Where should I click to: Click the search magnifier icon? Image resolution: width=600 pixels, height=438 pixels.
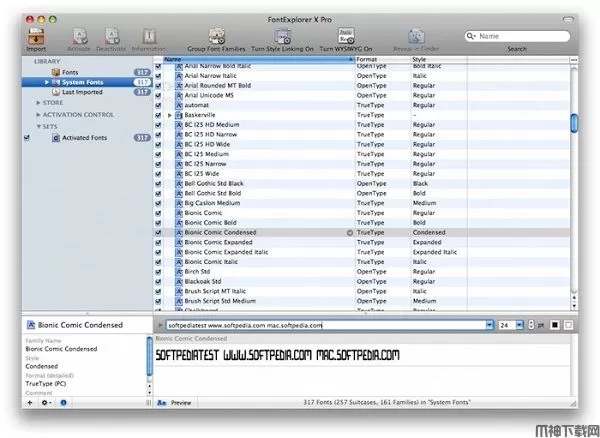(x=470, y=36)
